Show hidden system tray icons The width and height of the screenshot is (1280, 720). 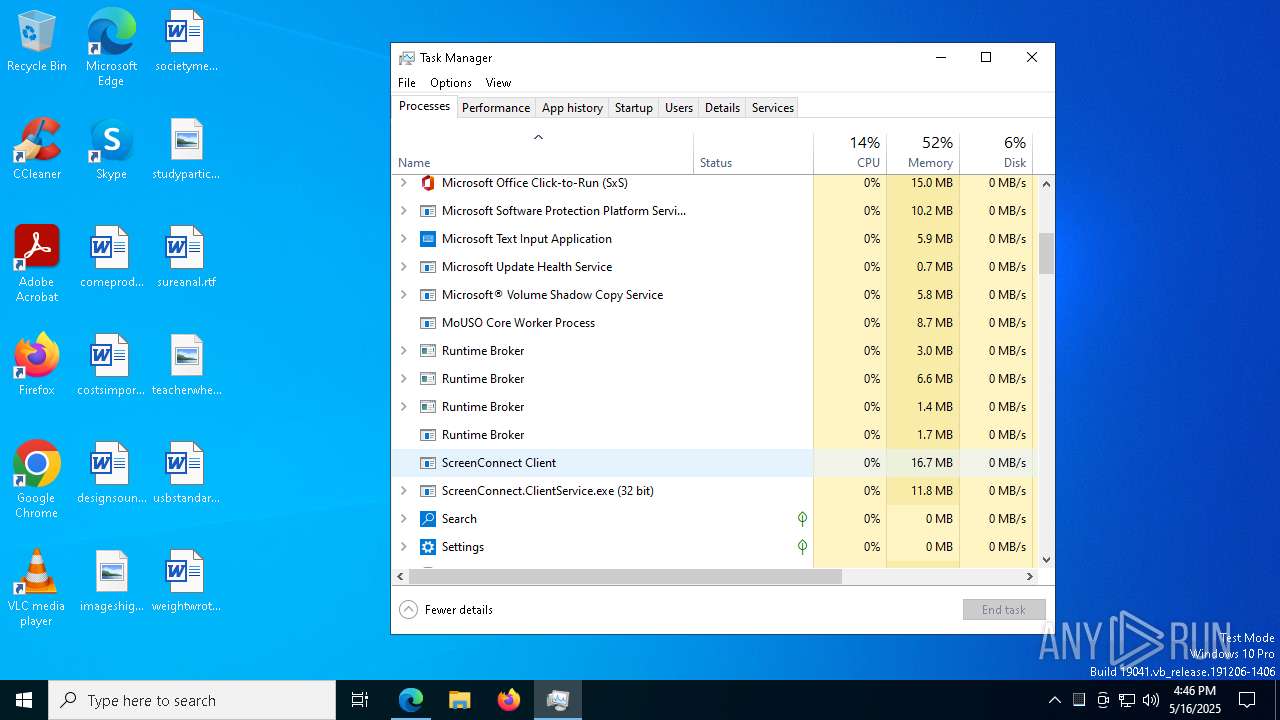click(1054, 700)
